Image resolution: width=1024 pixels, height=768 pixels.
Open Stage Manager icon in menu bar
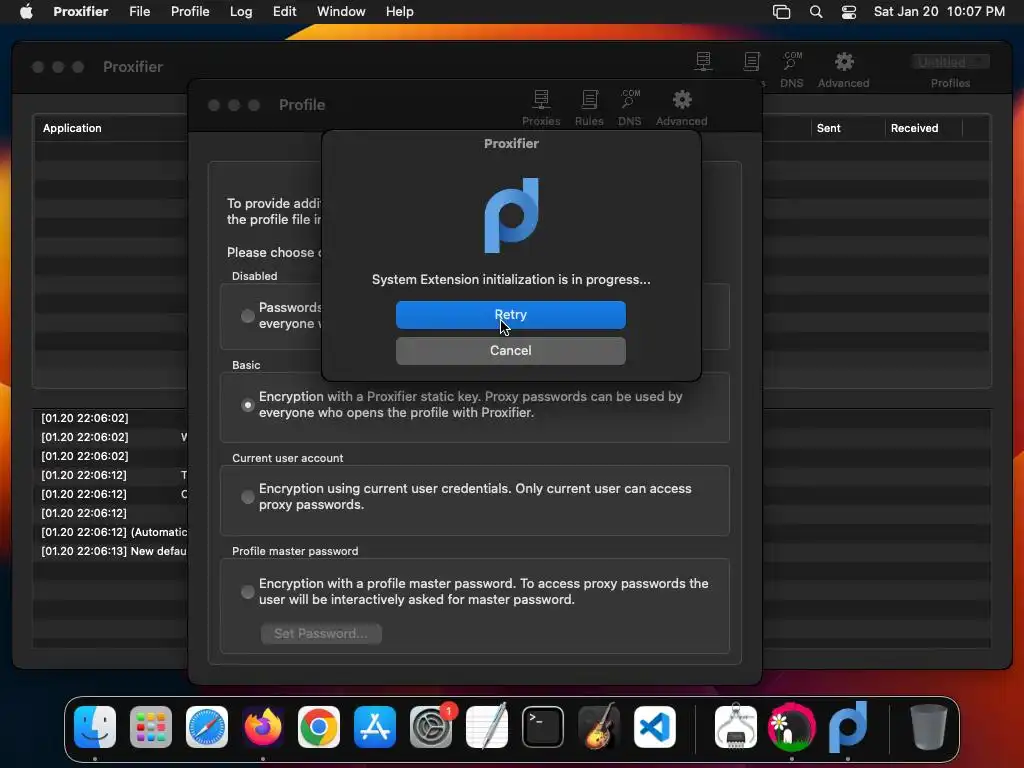pyautogui.click(x=781, y=12)
